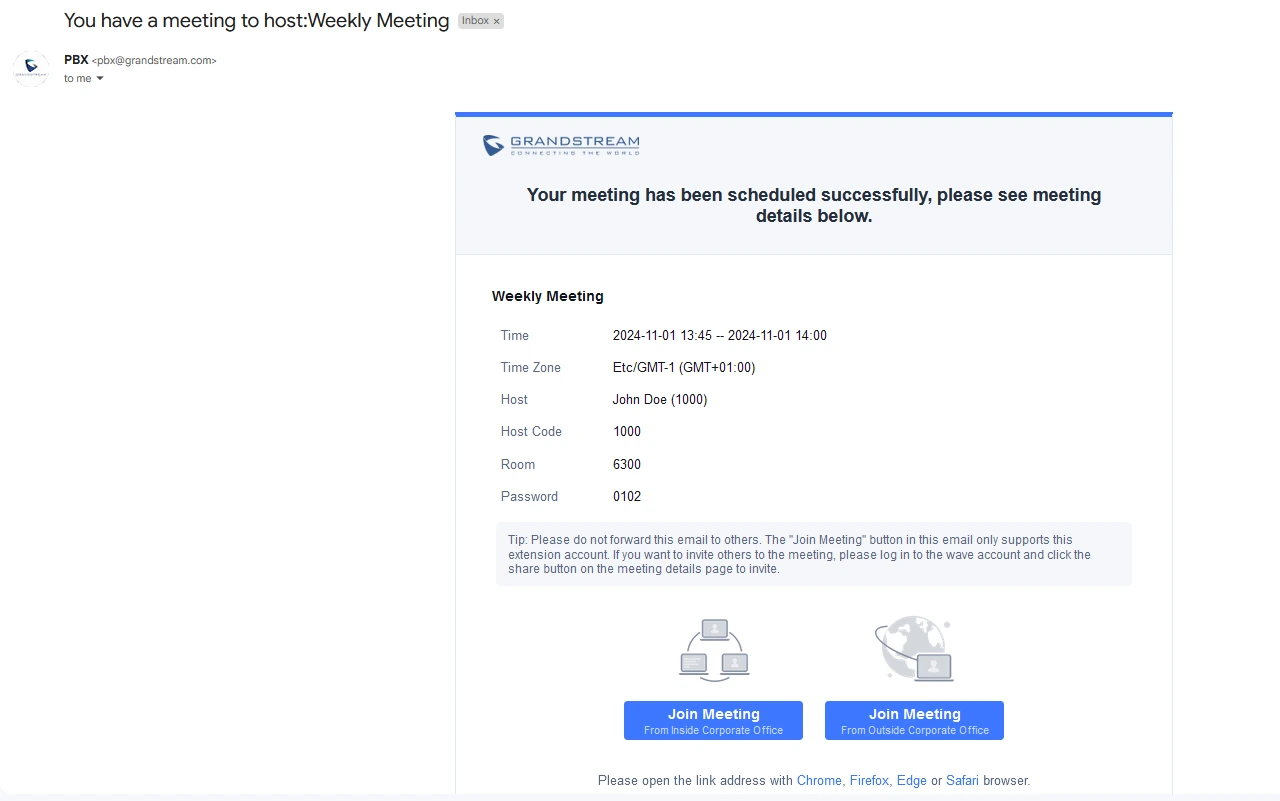The image size is (1280, 801).
Task: Click the Weekly Meeting heading in details
Action: (548, 296)
